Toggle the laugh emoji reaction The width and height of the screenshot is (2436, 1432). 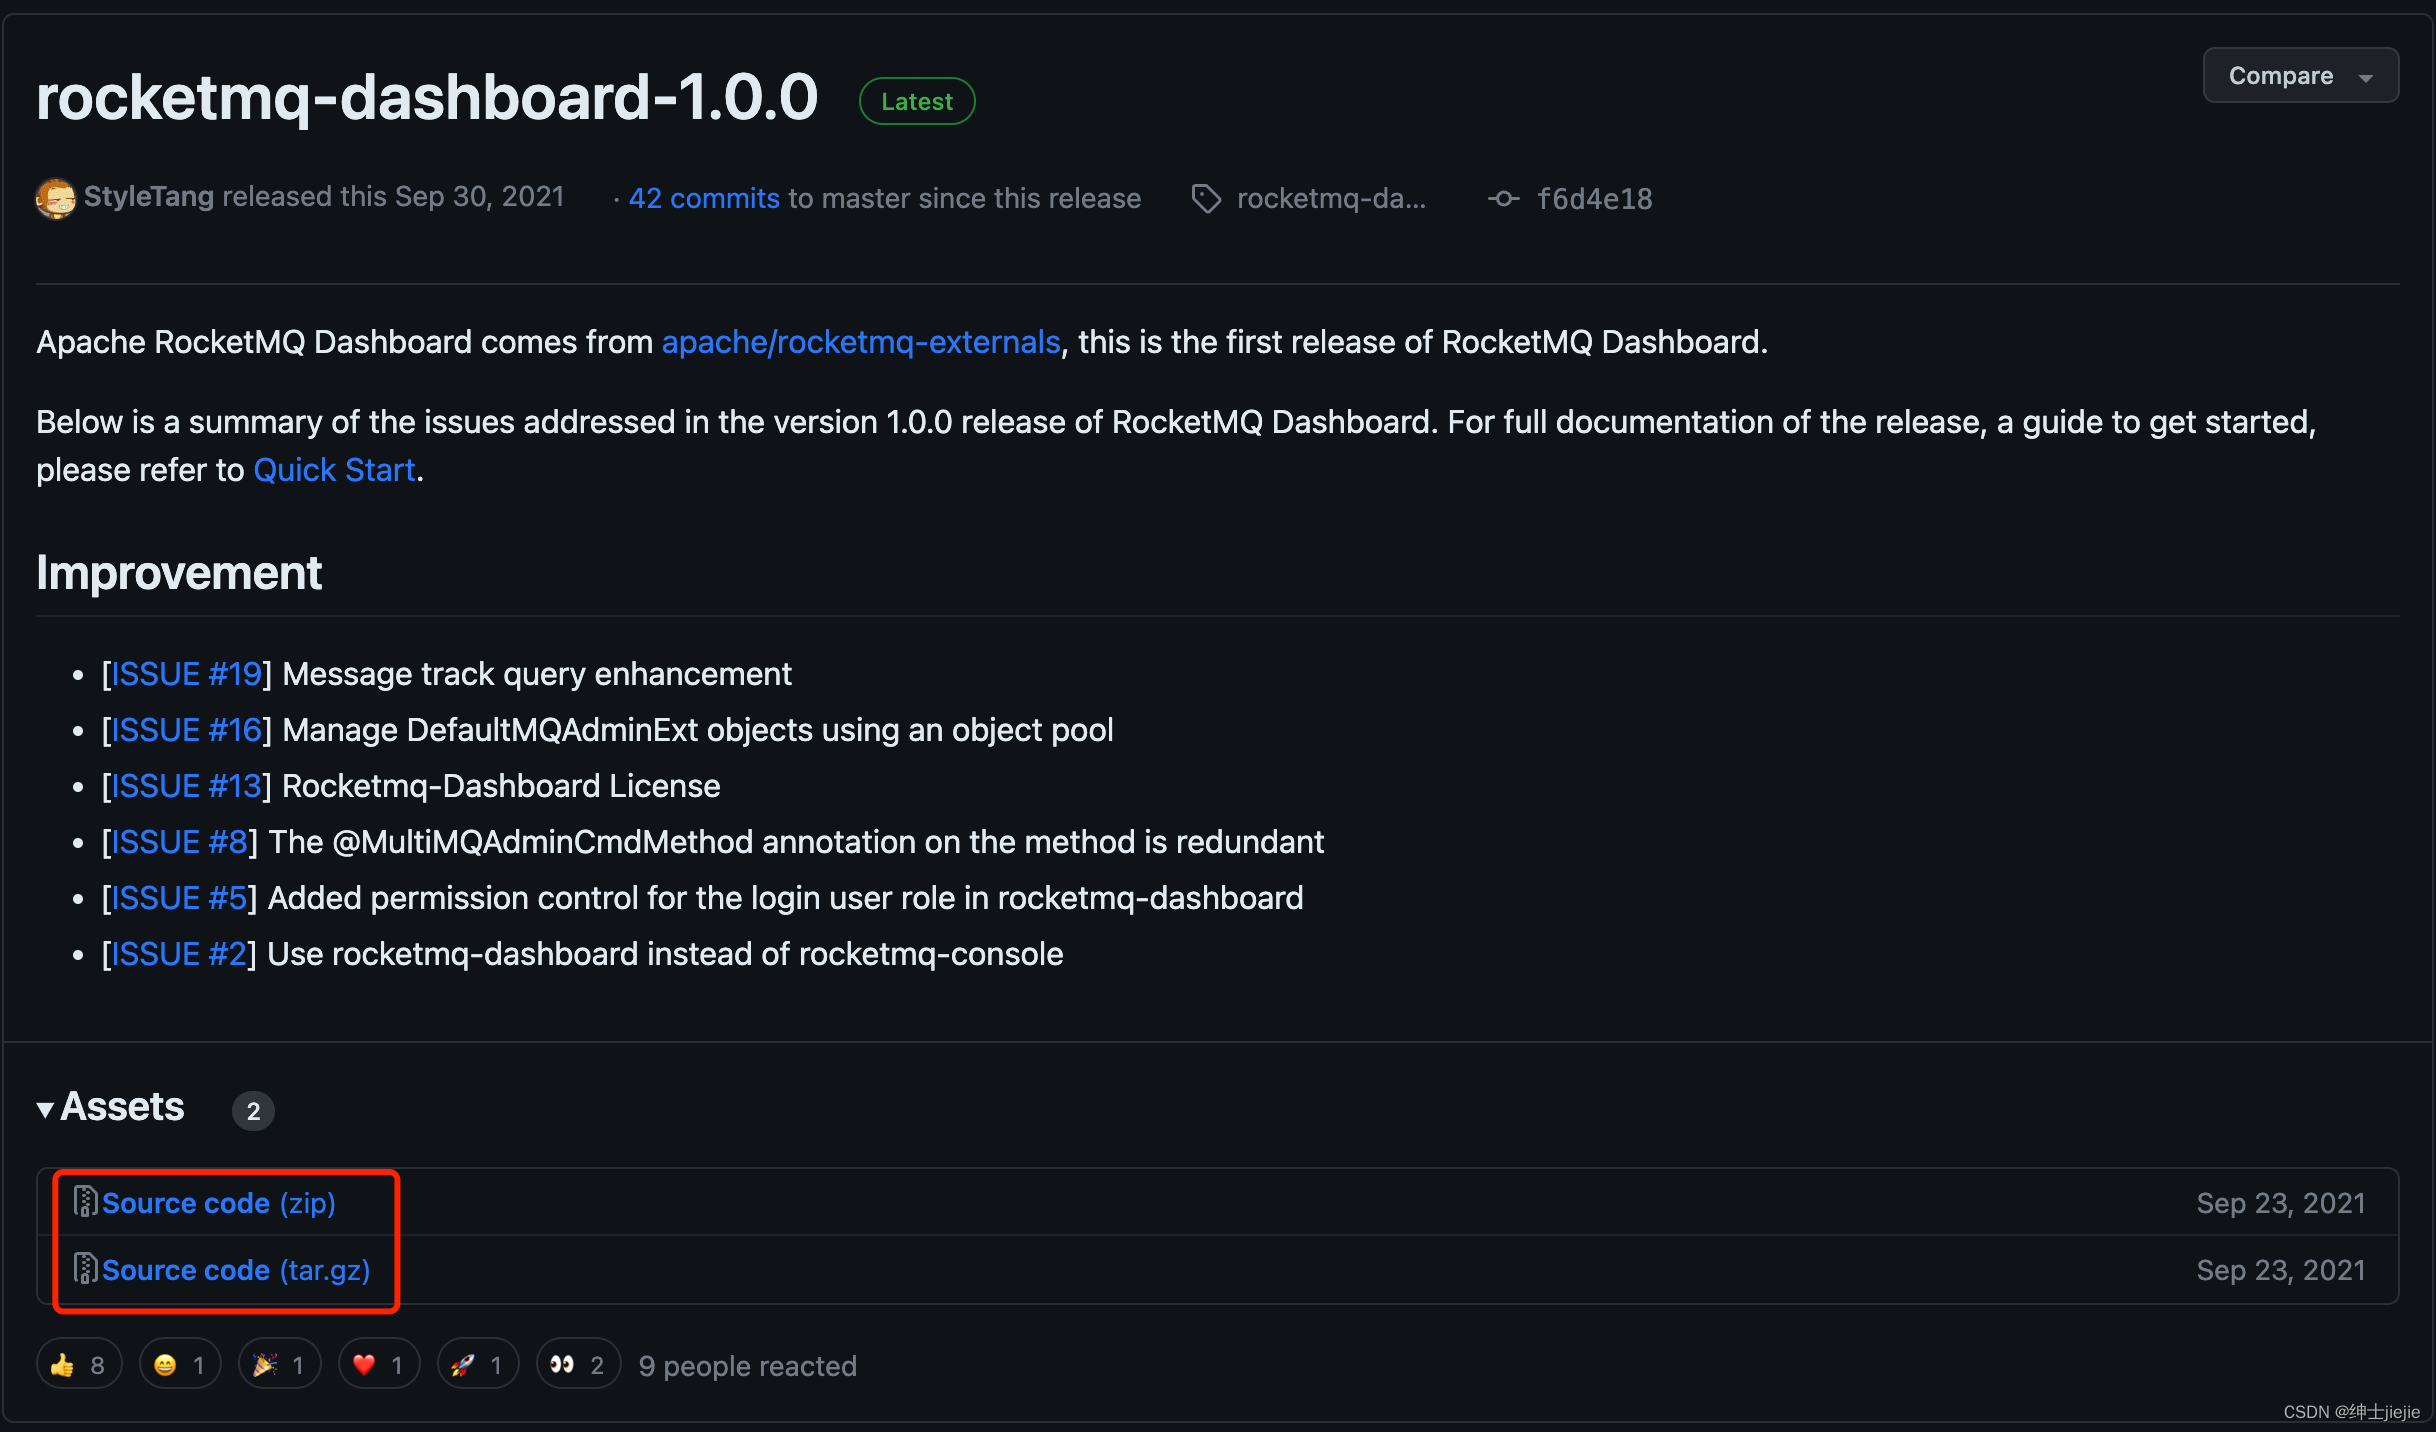point(180,1365)
